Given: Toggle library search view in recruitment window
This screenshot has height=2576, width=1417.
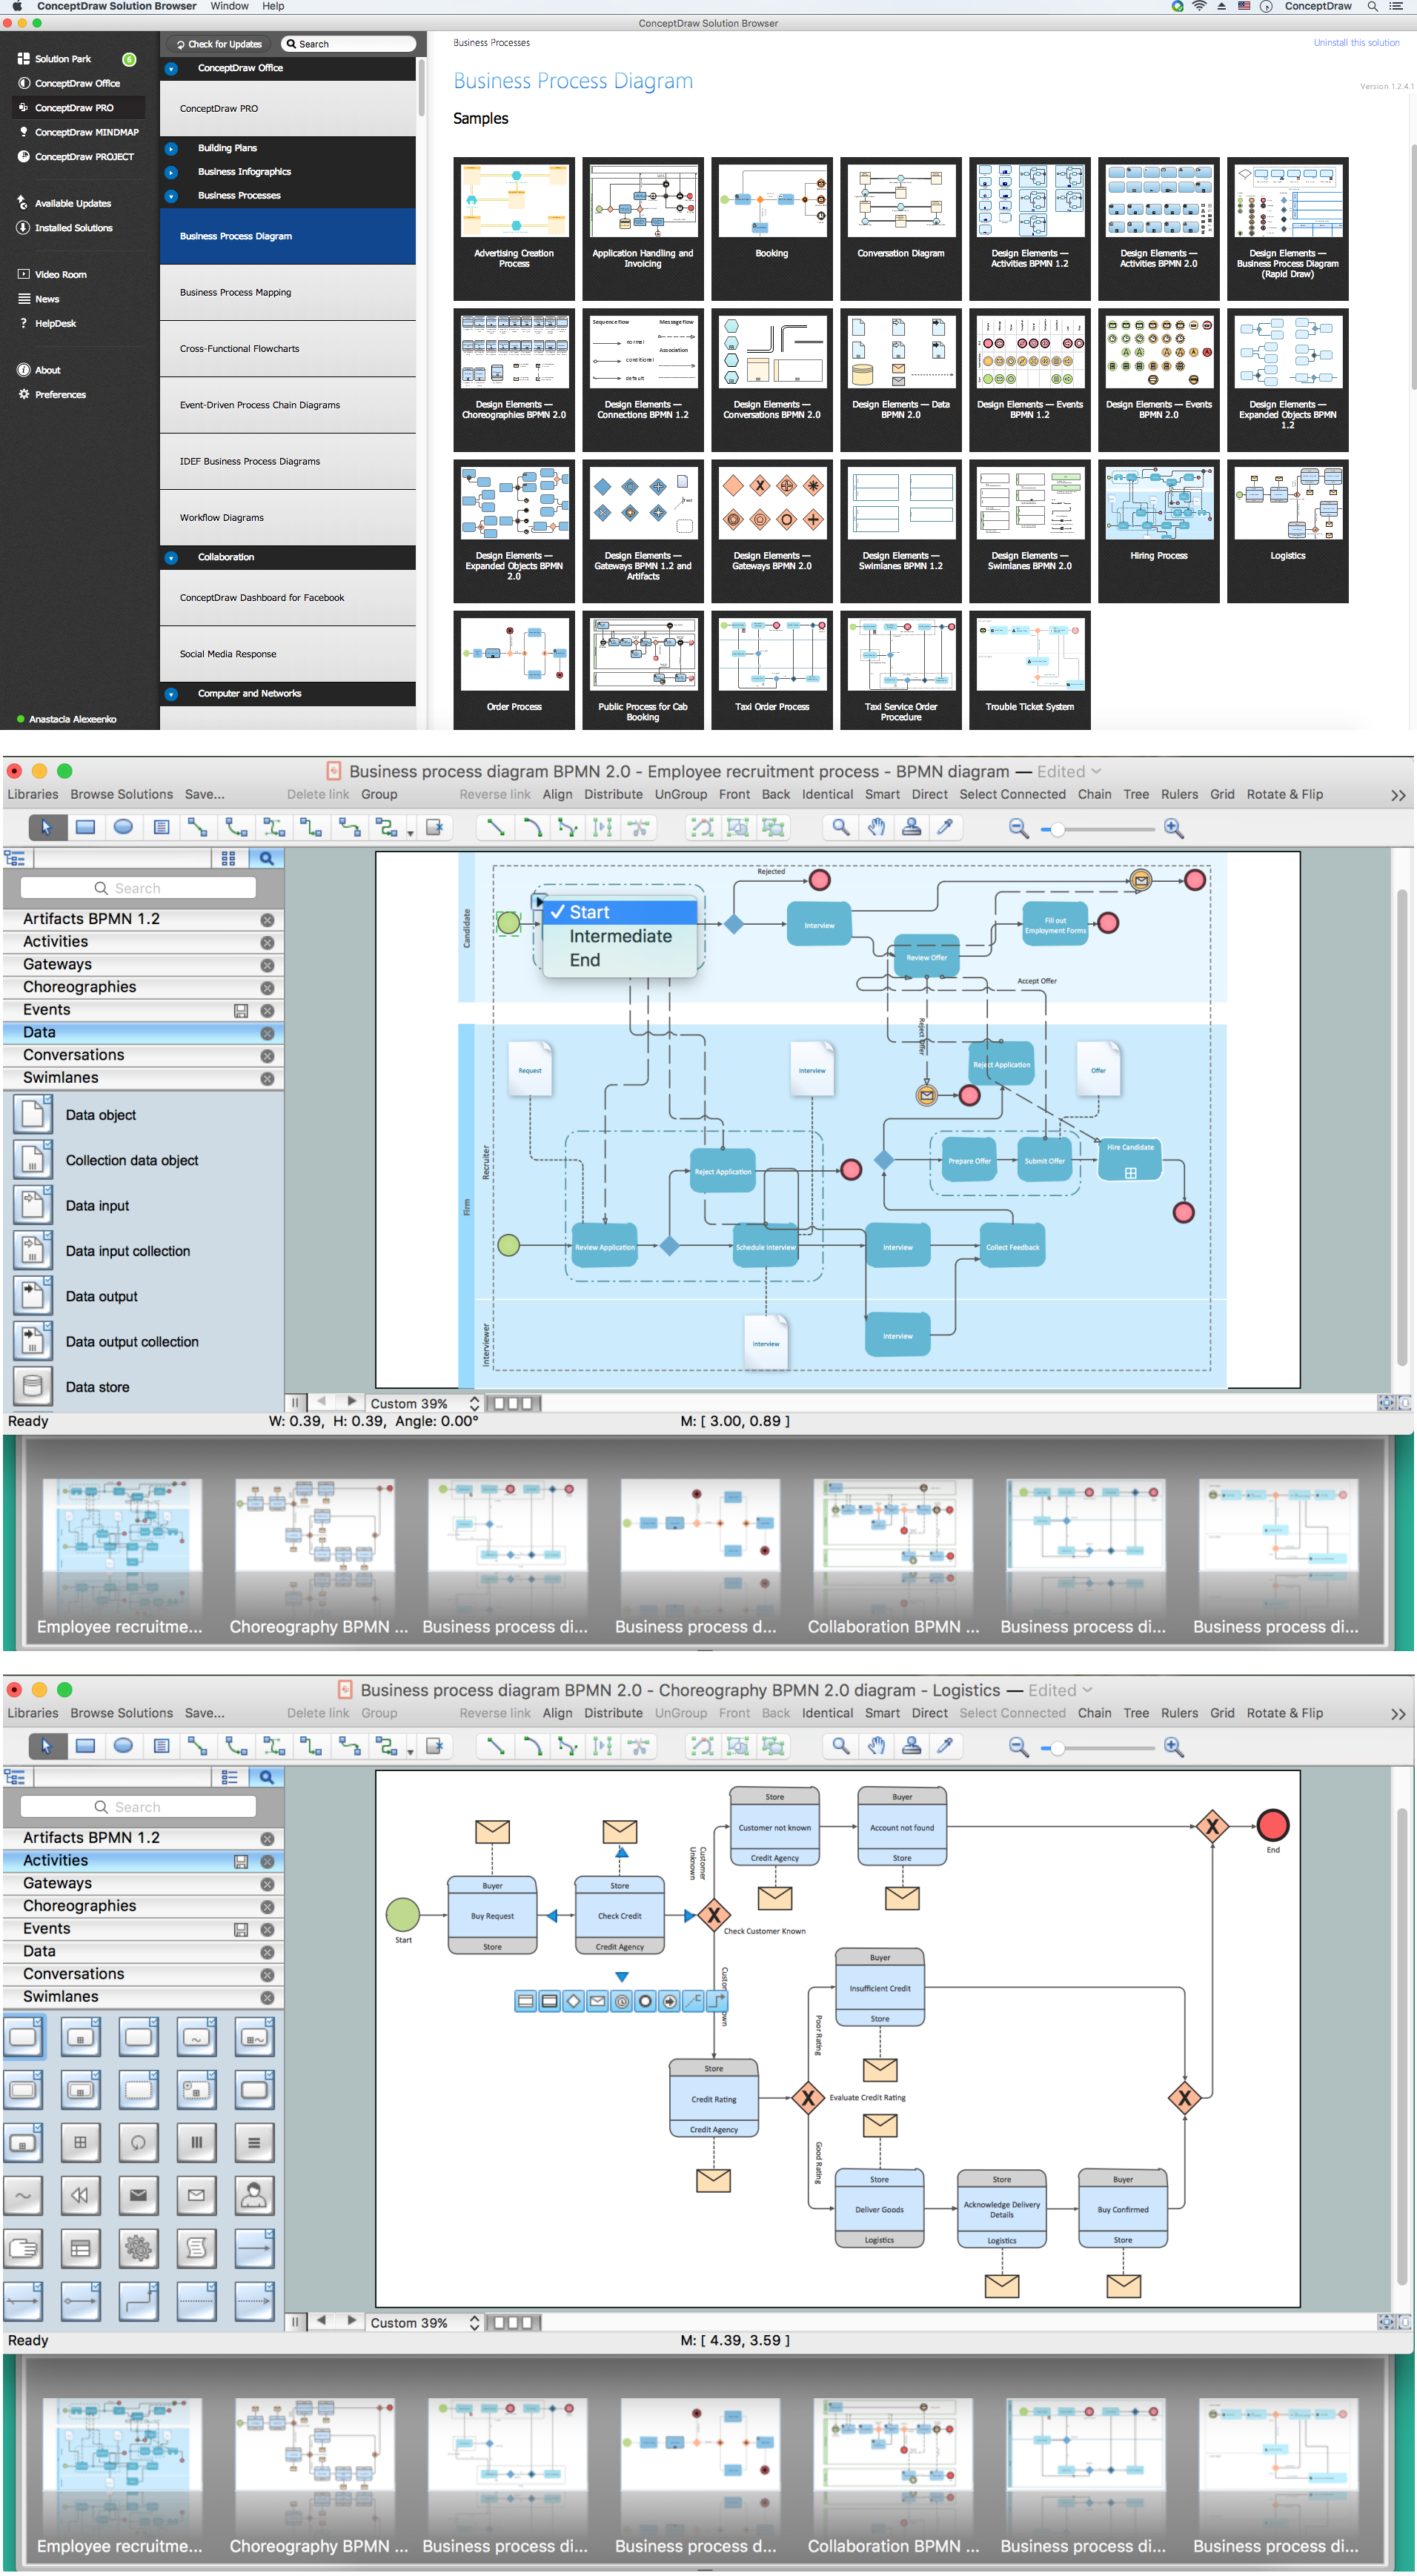Looking at the screenshot, I should click(x=266, y=858).
